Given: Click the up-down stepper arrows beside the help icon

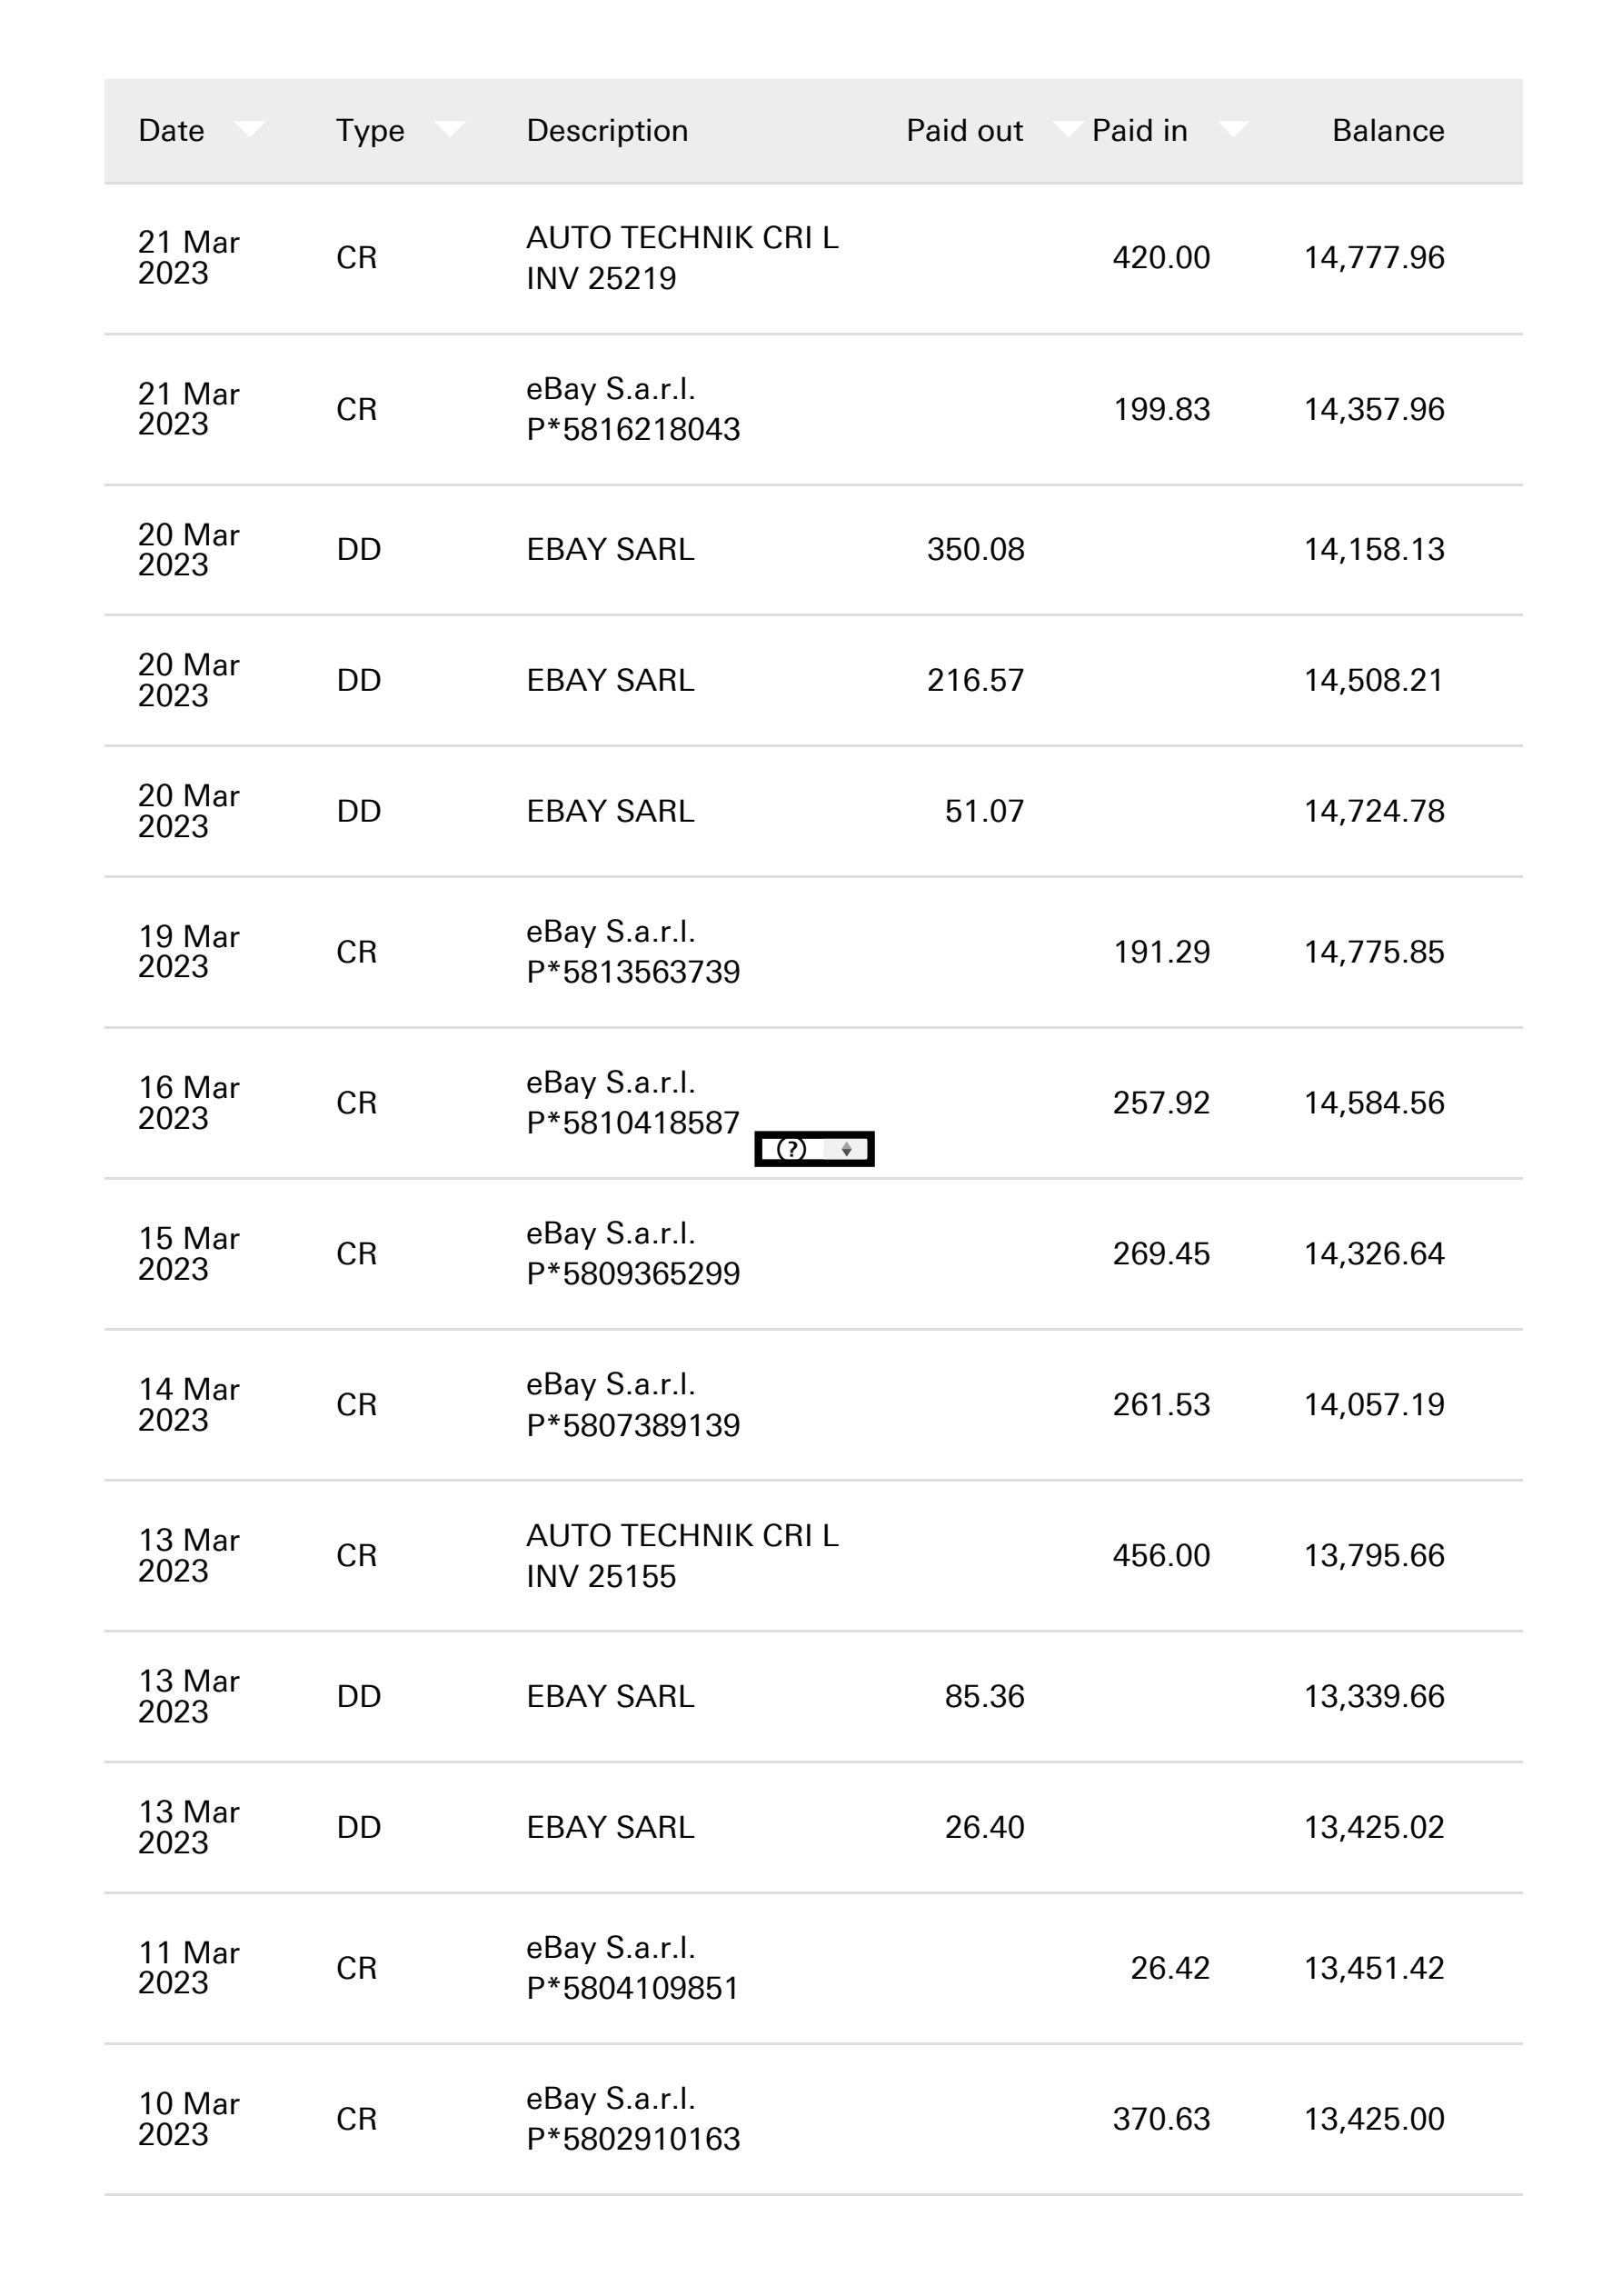Looking at the screenshot, I should click(846, 1149).
